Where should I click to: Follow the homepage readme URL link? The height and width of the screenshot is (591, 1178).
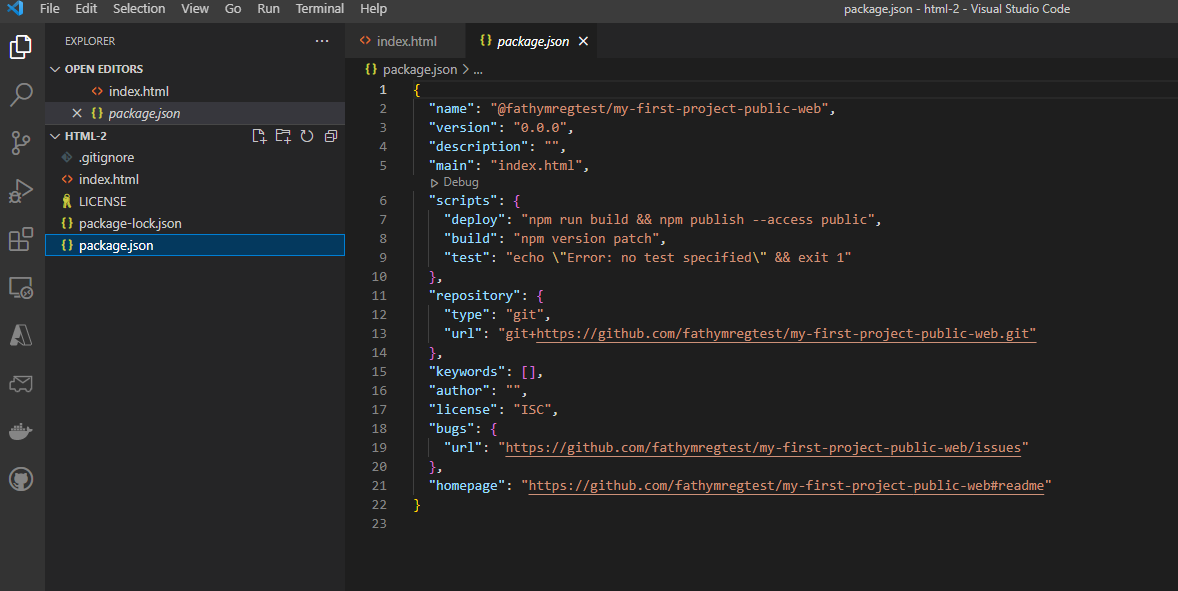coord(786,486)
